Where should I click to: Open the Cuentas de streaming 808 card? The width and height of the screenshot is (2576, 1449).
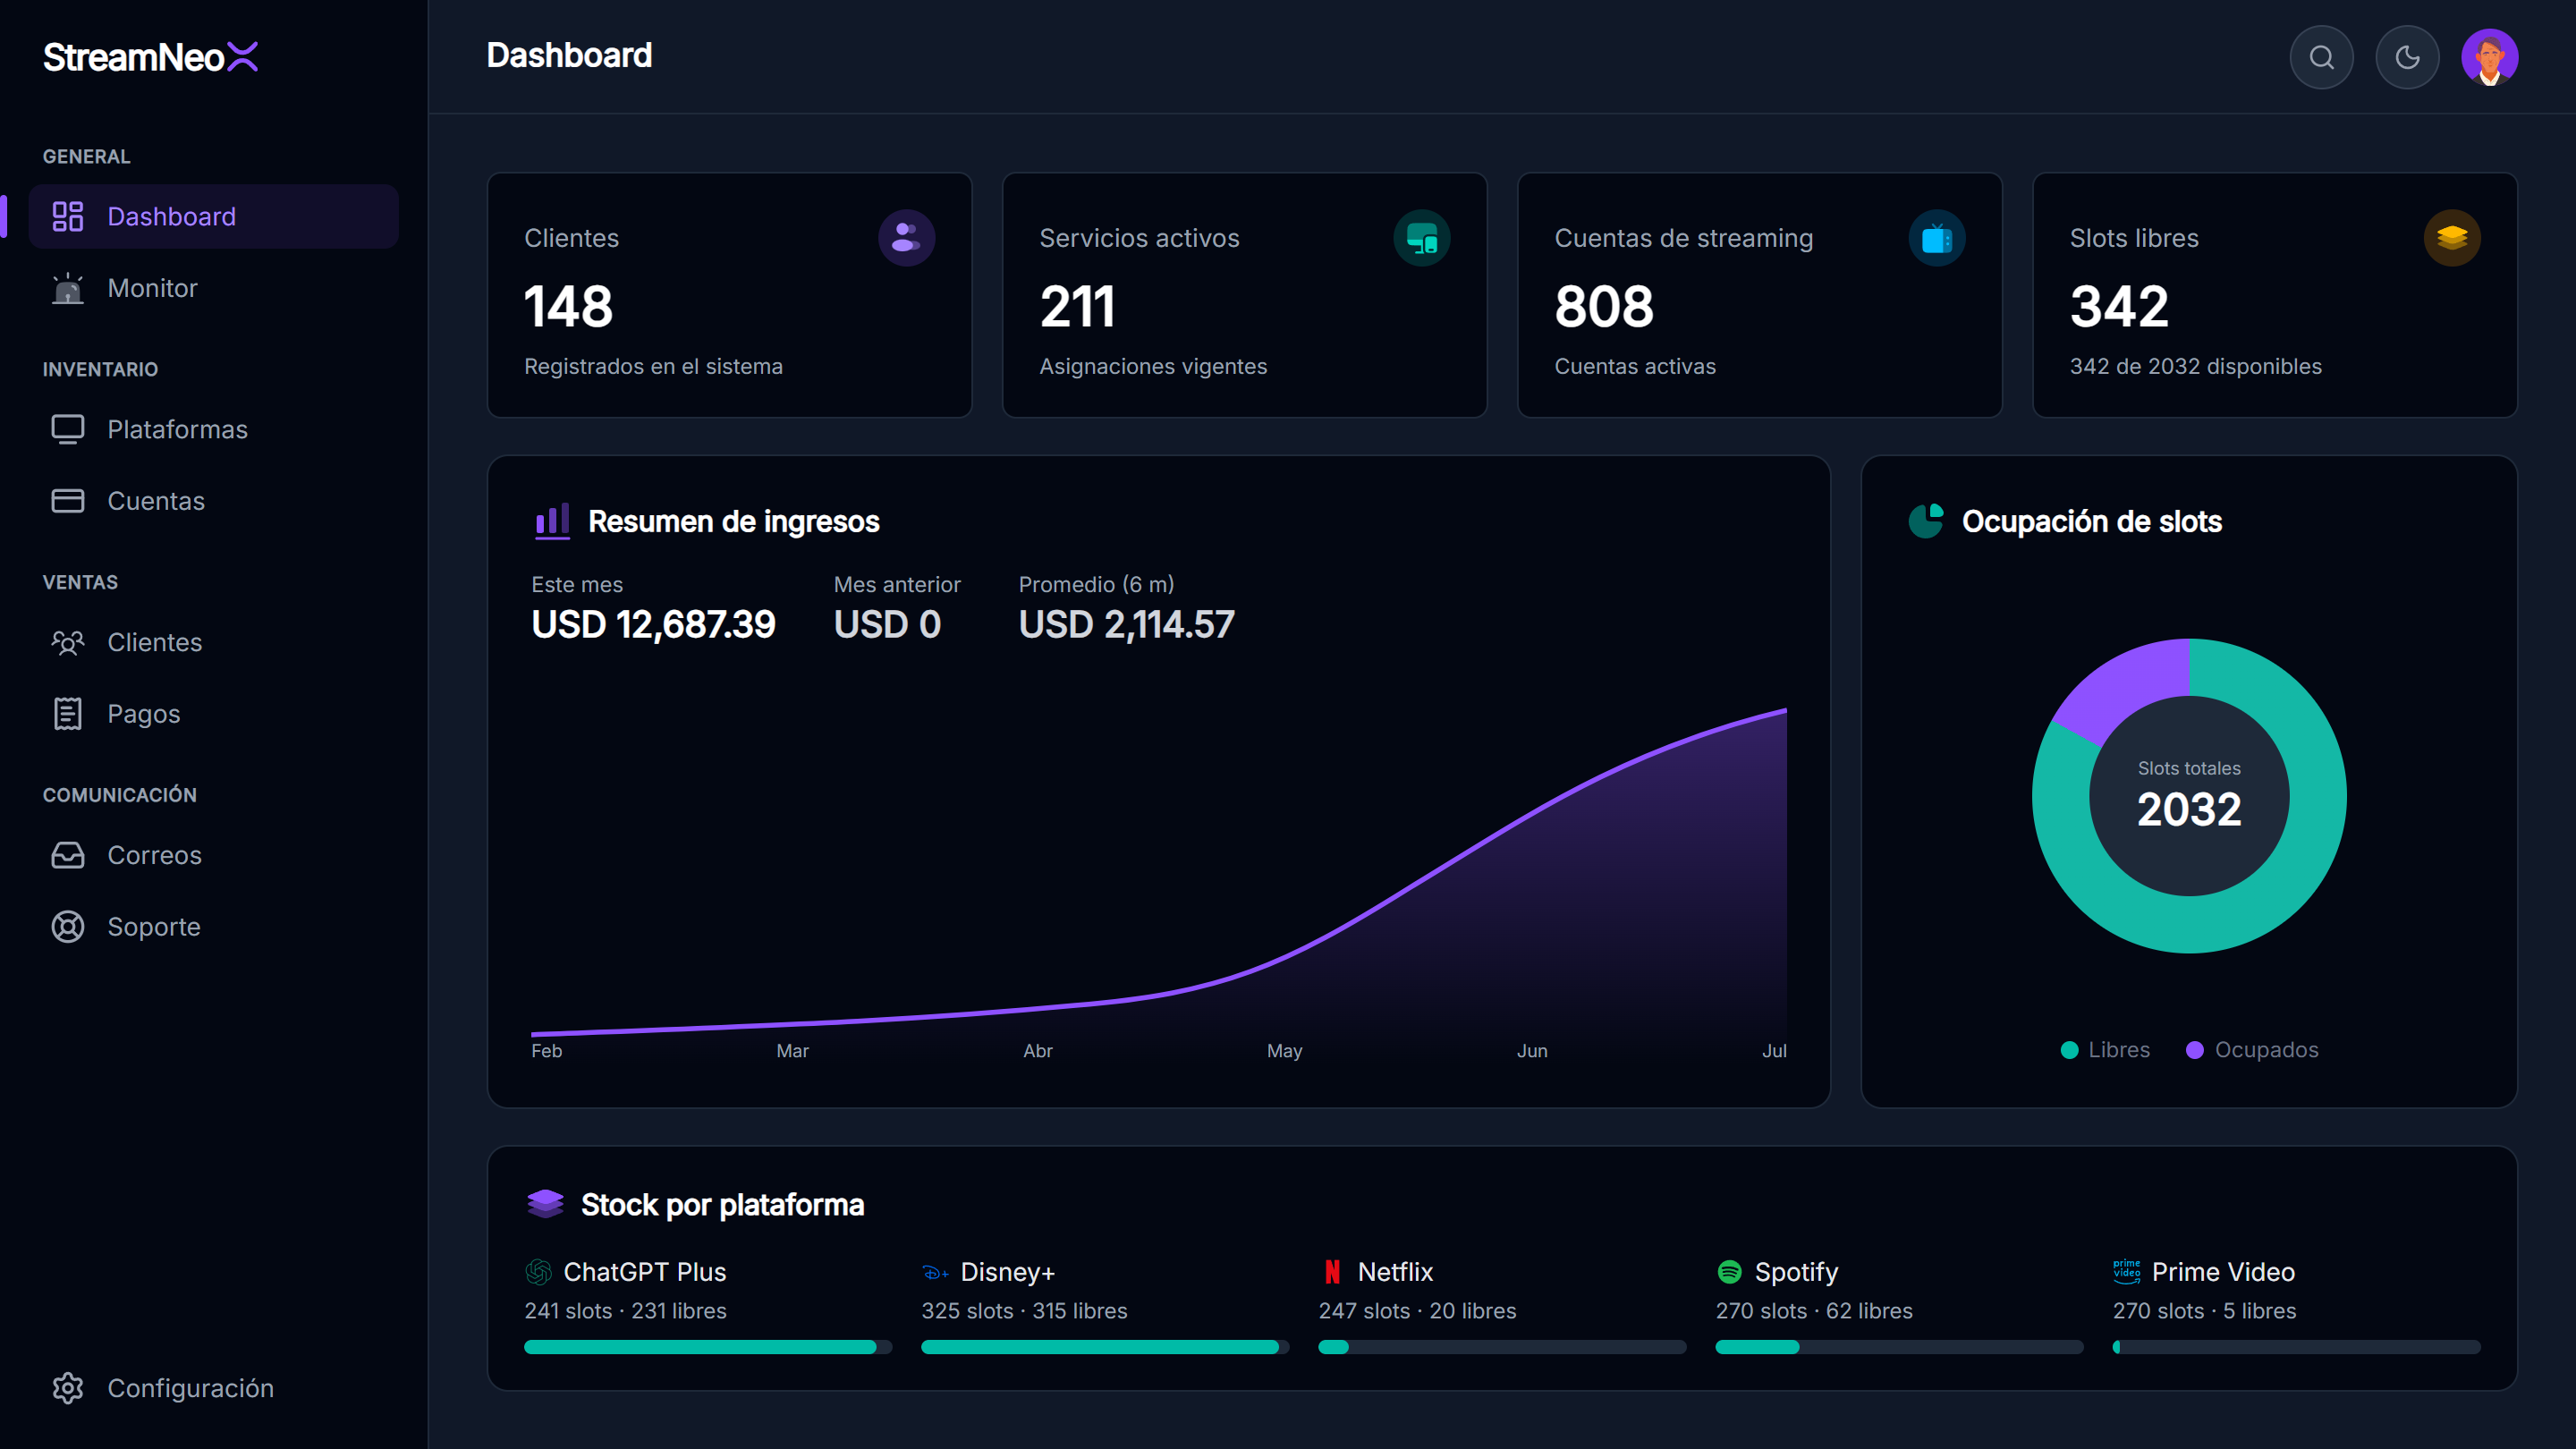[x=1759, y=295]
